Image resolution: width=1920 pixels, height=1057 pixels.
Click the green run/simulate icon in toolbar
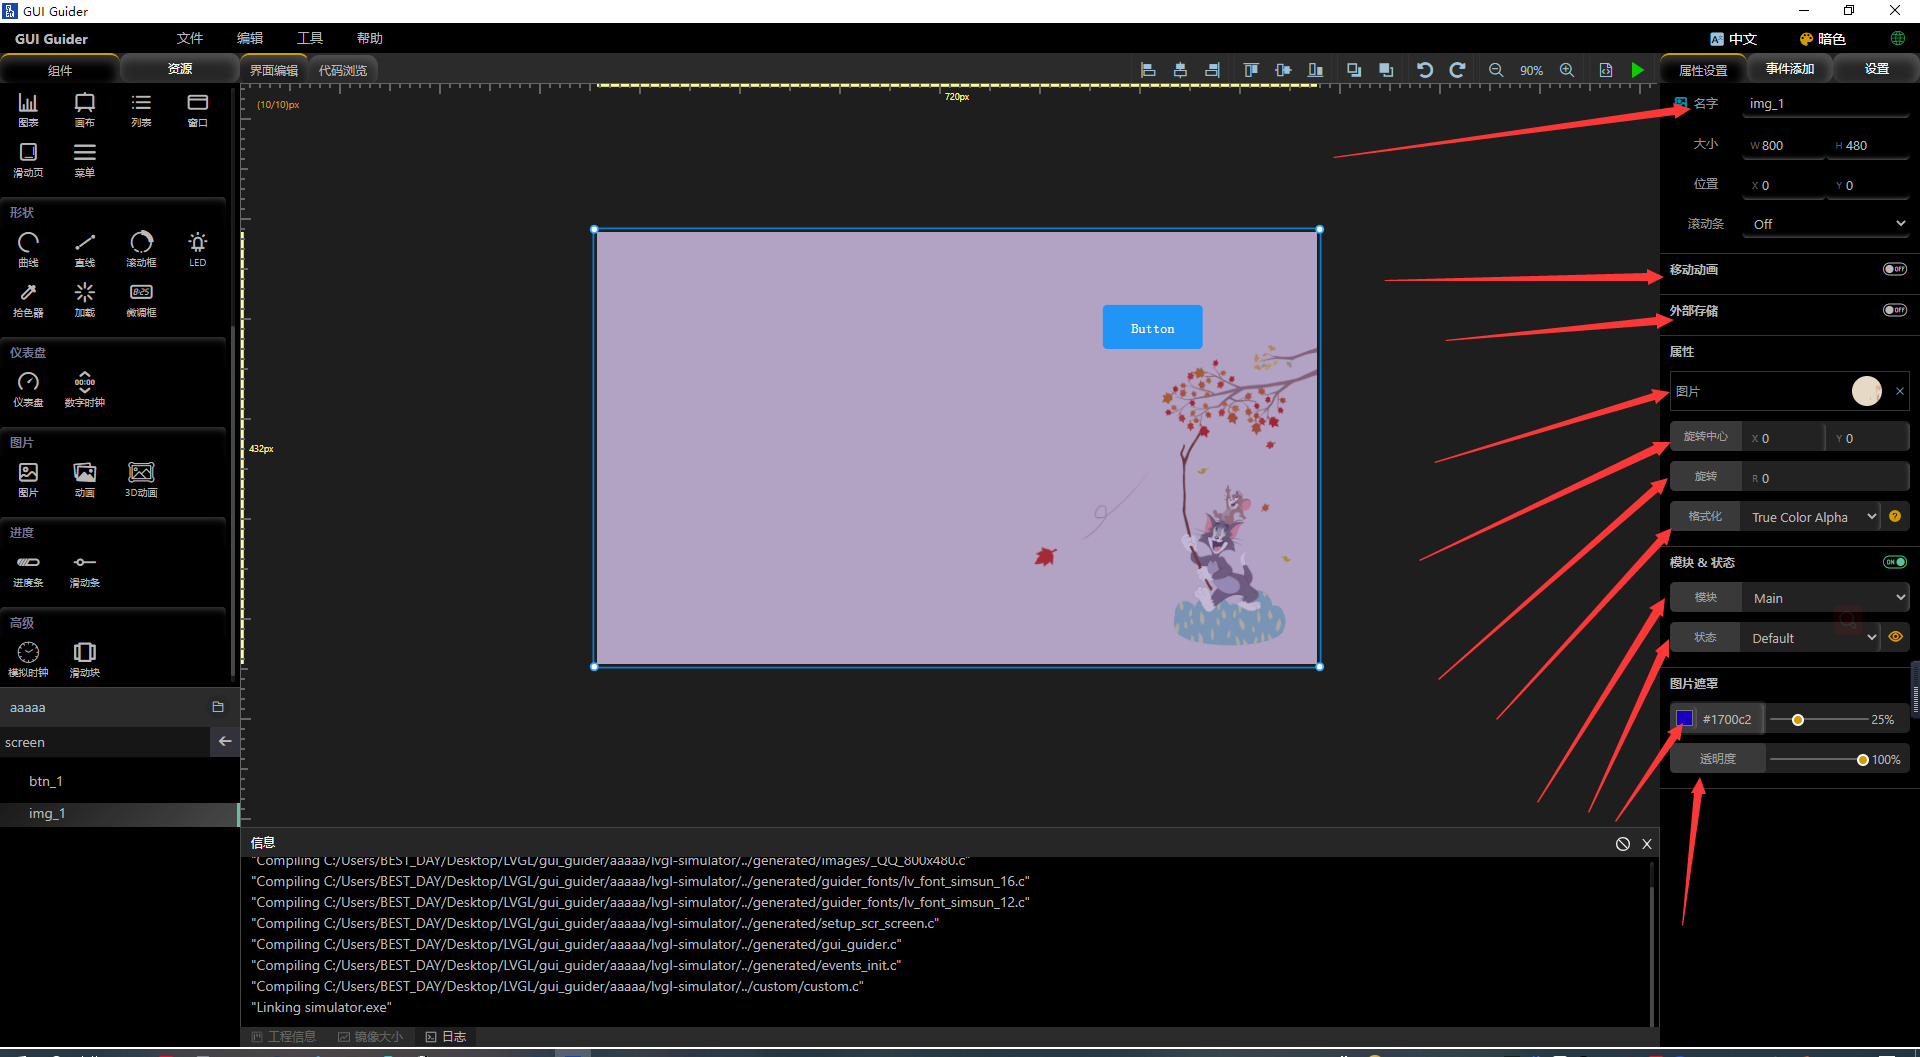pos(1637,70)
